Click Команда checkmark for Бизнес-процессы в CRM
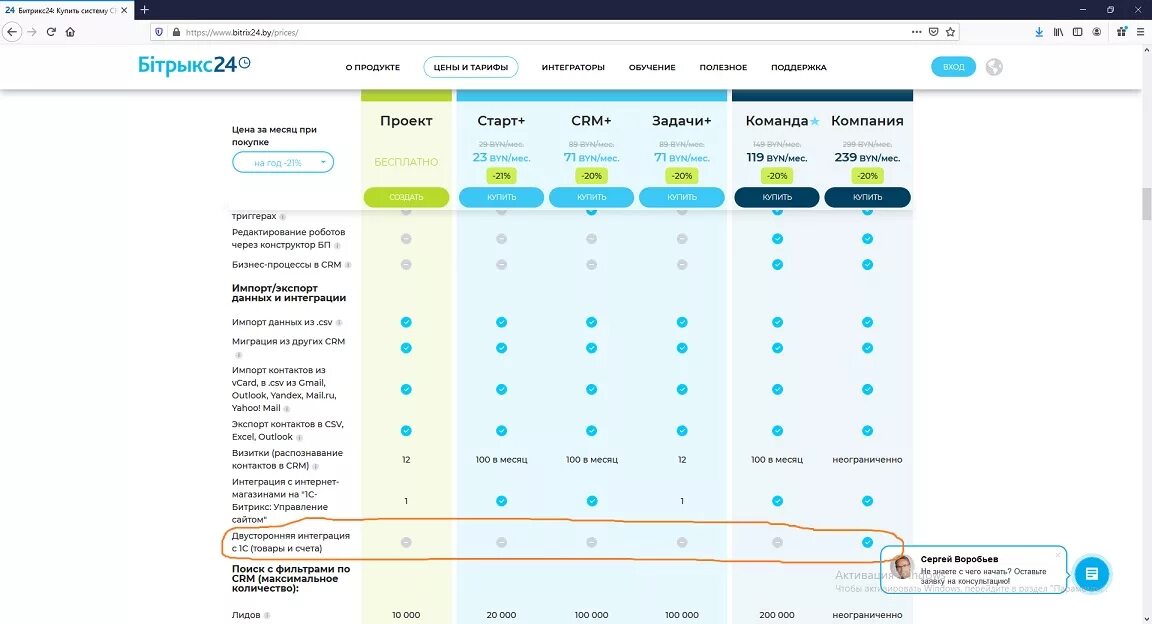Viewport: 1152px width, 624px height. (777, 265)
